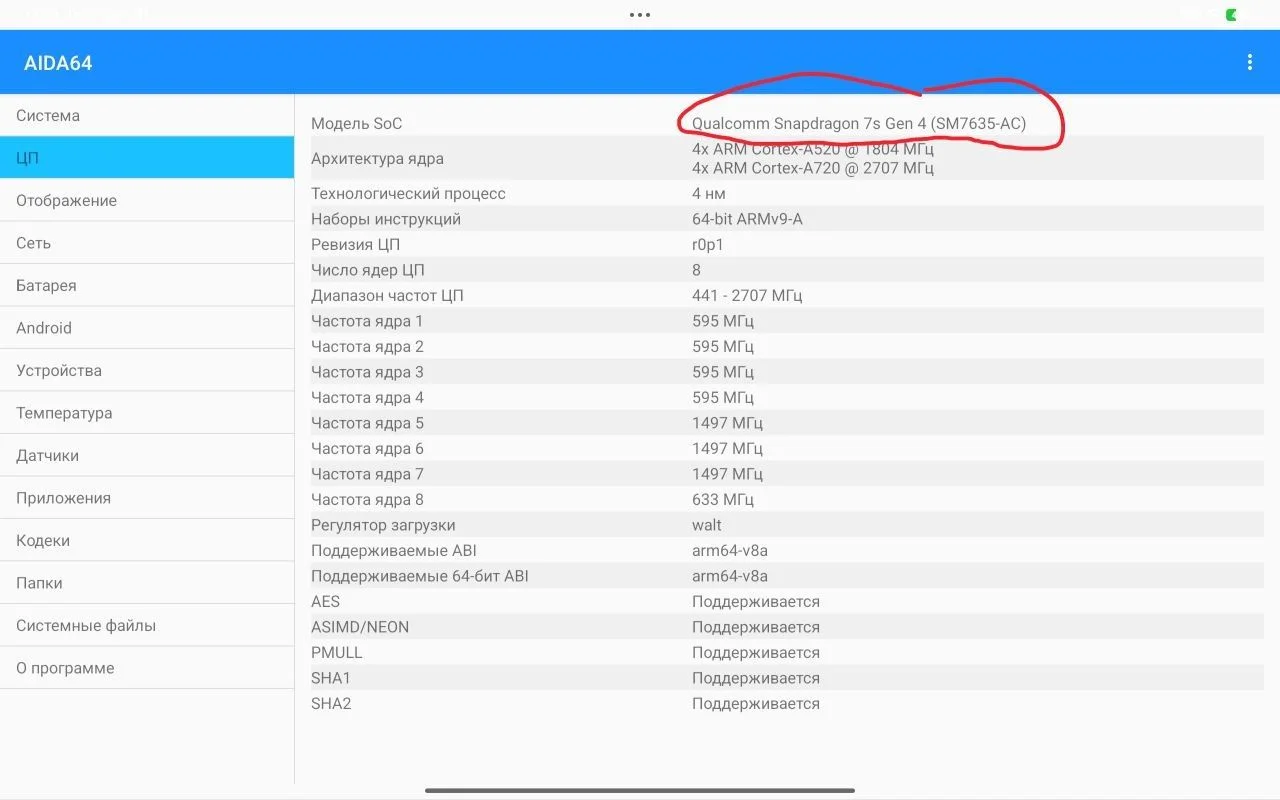1280x800 pixels.
Task: Click the 4x ARM Cortex-A520 @ 1804 МГц line
Action: 813,149
